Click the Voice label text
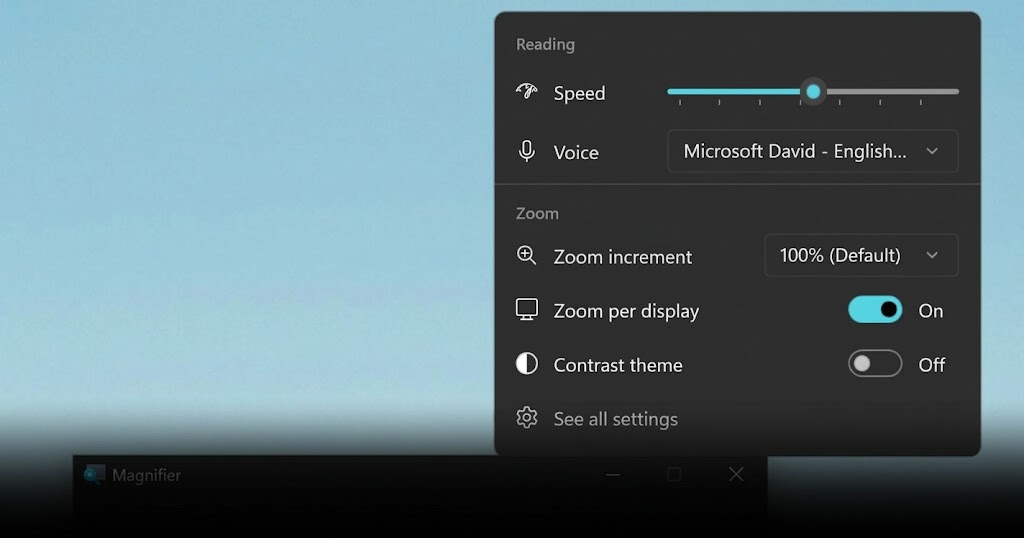 point(576,152)
